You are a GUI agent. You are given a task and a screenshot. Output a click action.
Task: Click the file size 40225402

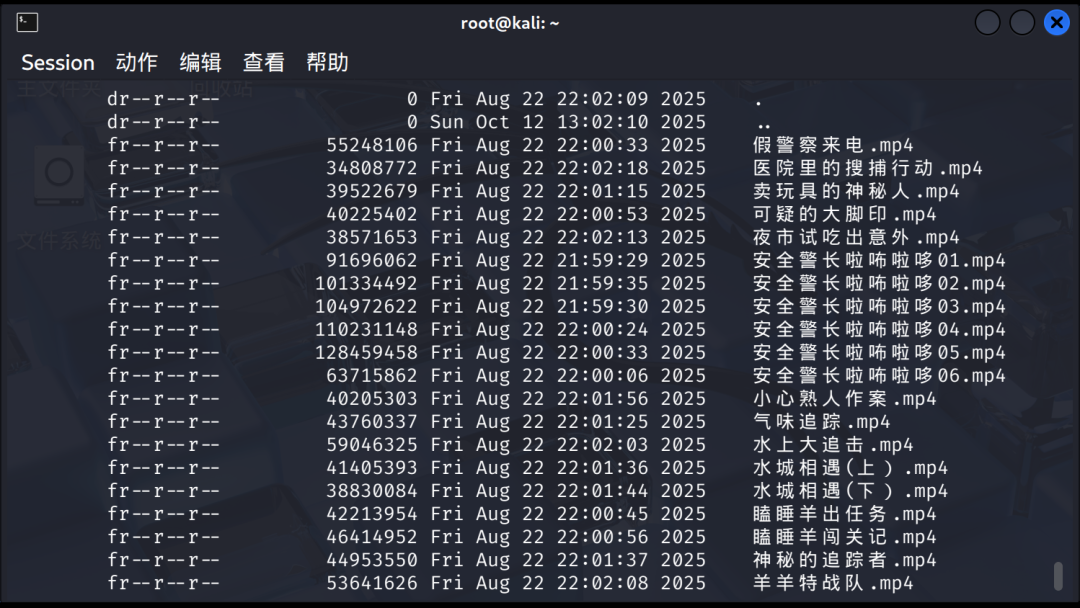point(372,215)
